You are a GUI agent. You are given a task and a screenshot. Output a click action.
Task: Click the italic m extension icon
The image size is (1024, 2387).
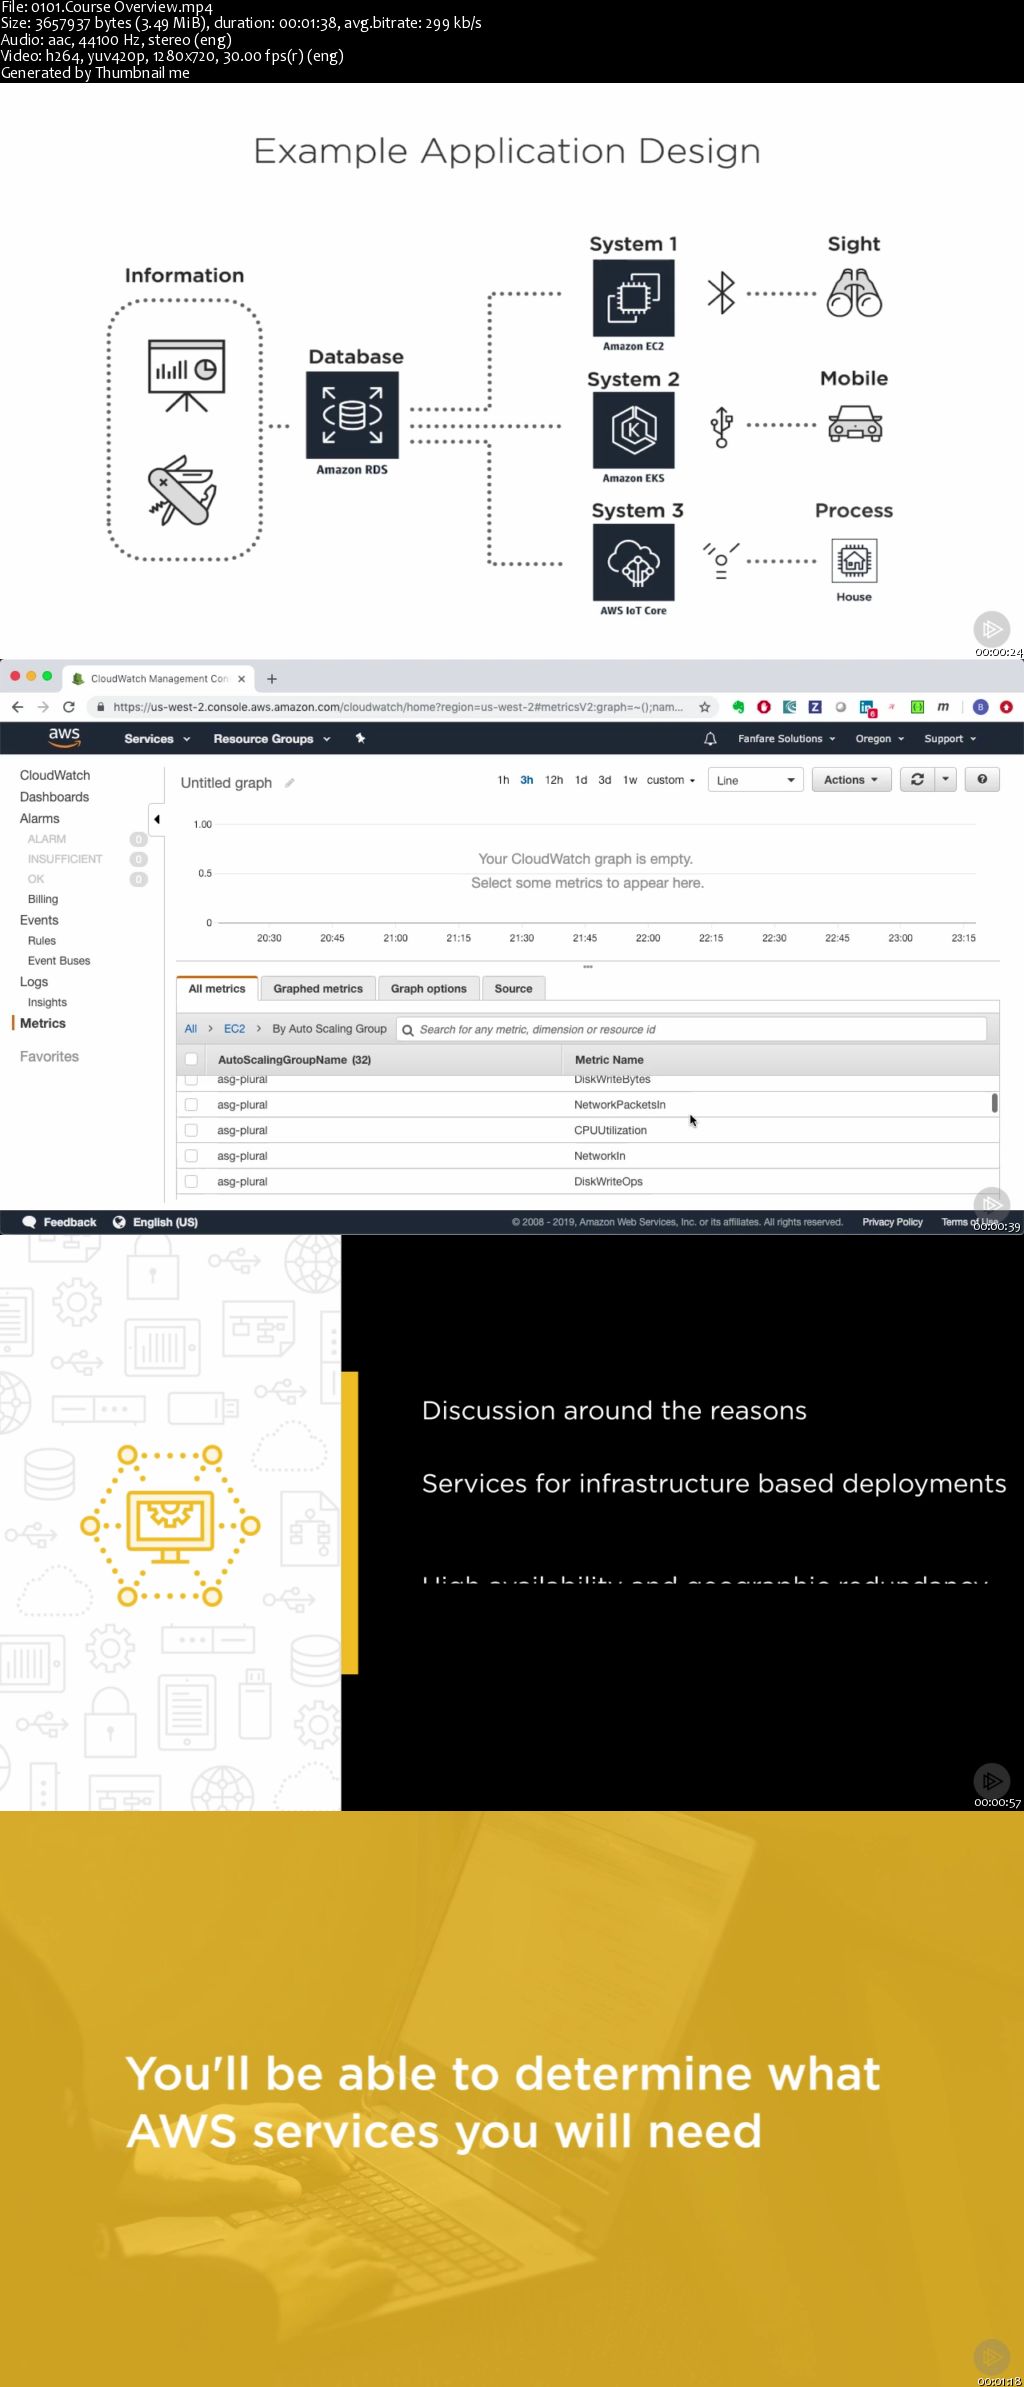tap(943, 707)
